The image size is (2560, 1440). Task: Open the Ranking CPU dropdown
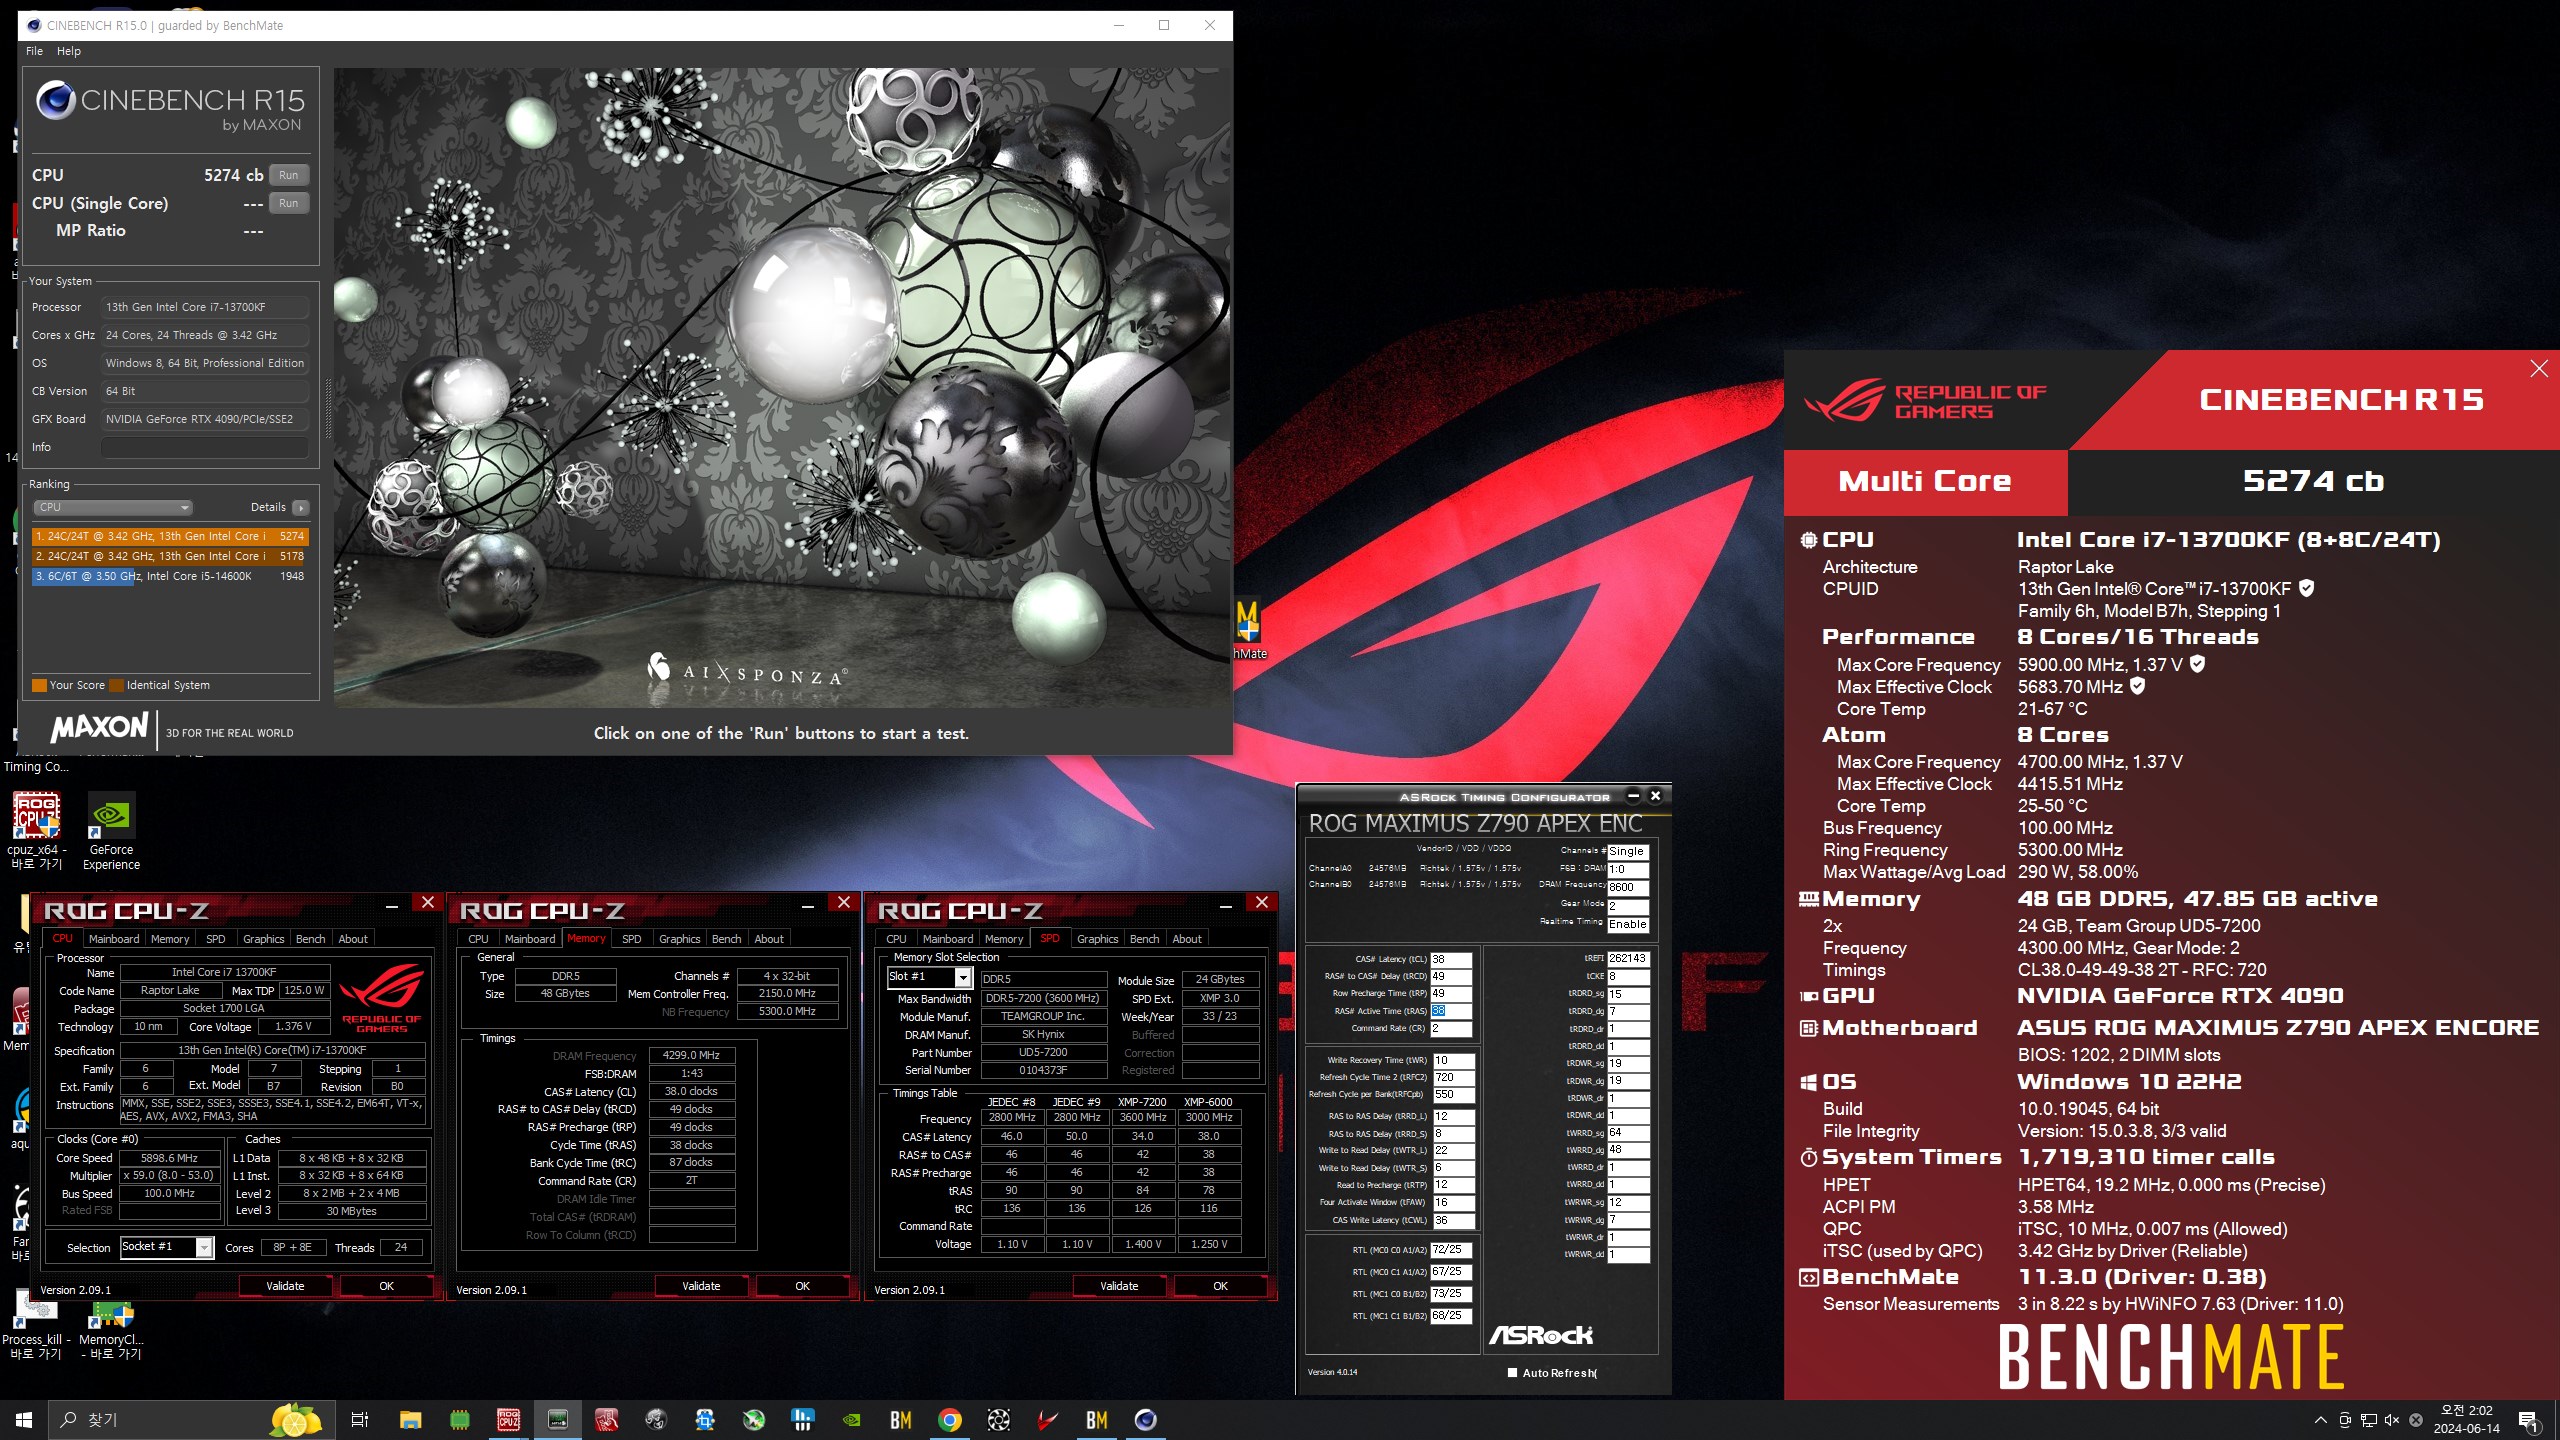click(x=112, y=507)
